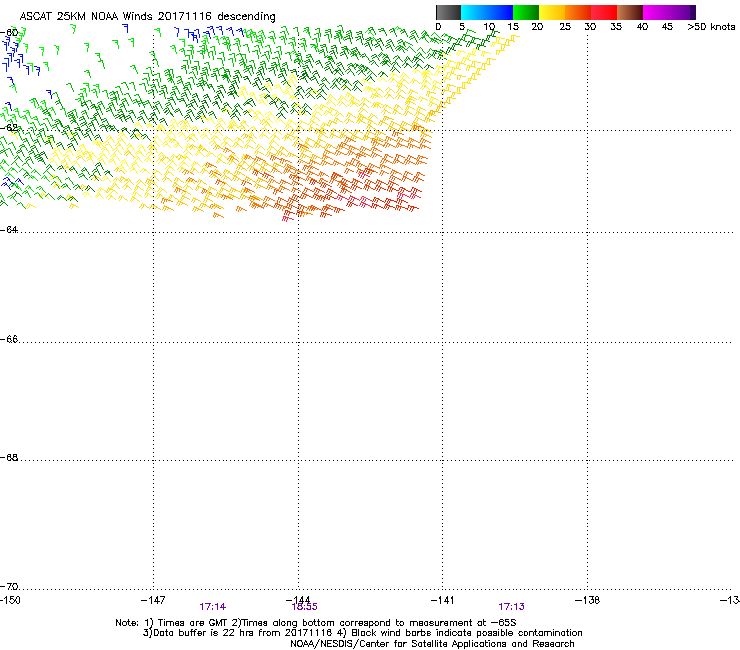The height and width of the screenshot is (650, 740).
Task: Click legend tick label '45'
Action: [x=667, y=27]
